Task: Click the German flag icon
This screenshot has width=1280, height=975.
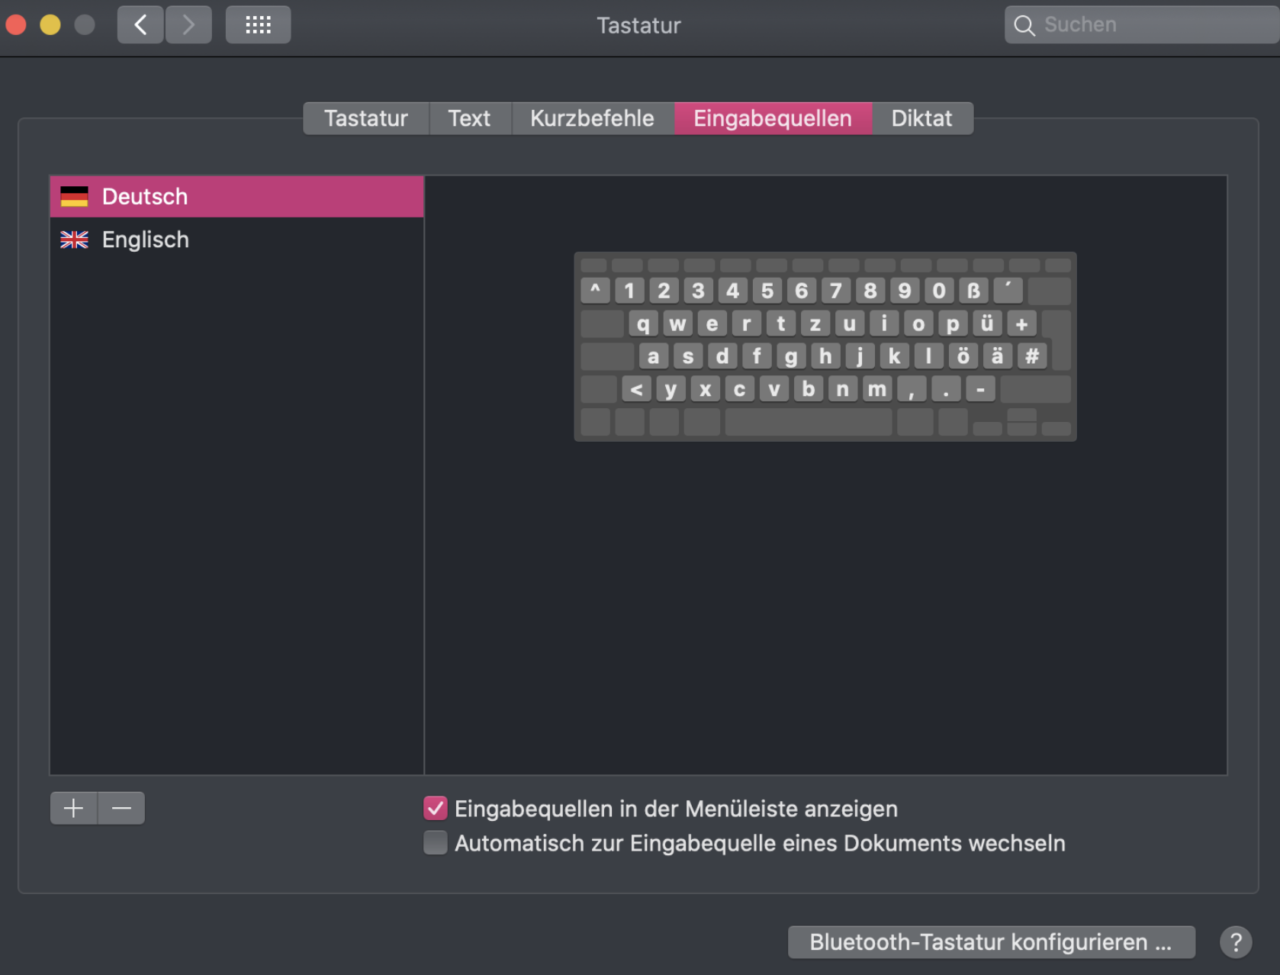Action: pyautogui.click(x=74, y=197)
